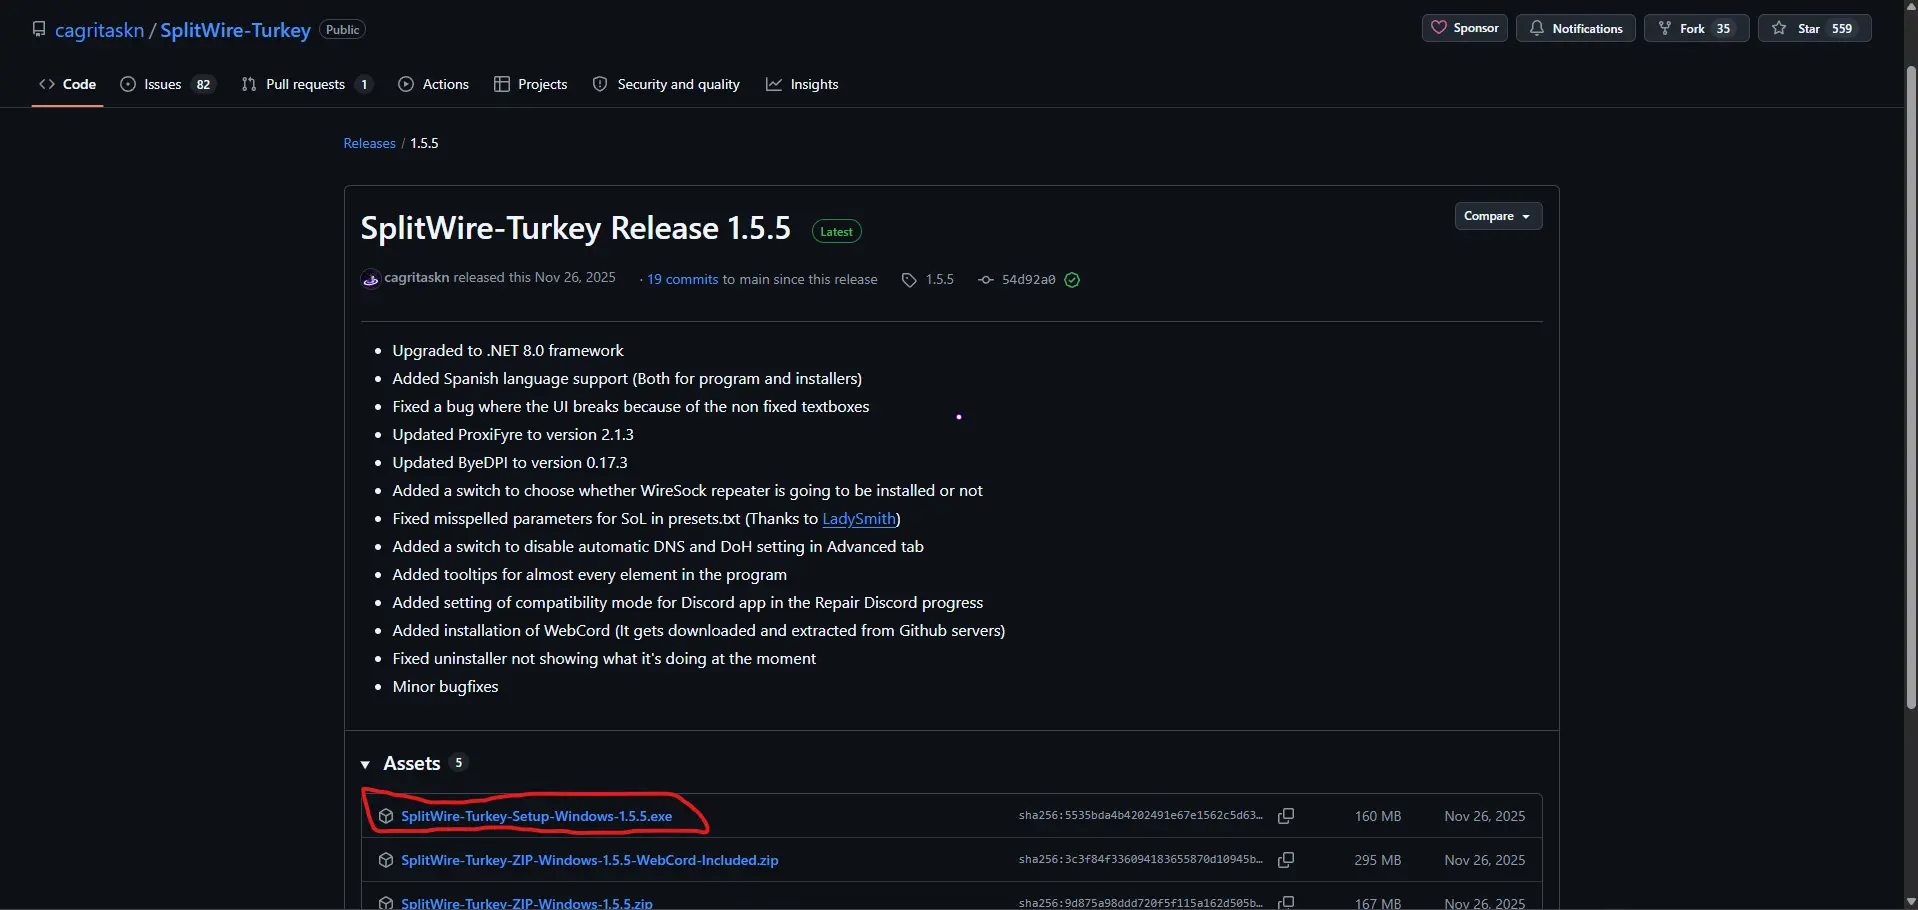Click the star count 559
The image size is (1918, 910).
pos(1842,29)
